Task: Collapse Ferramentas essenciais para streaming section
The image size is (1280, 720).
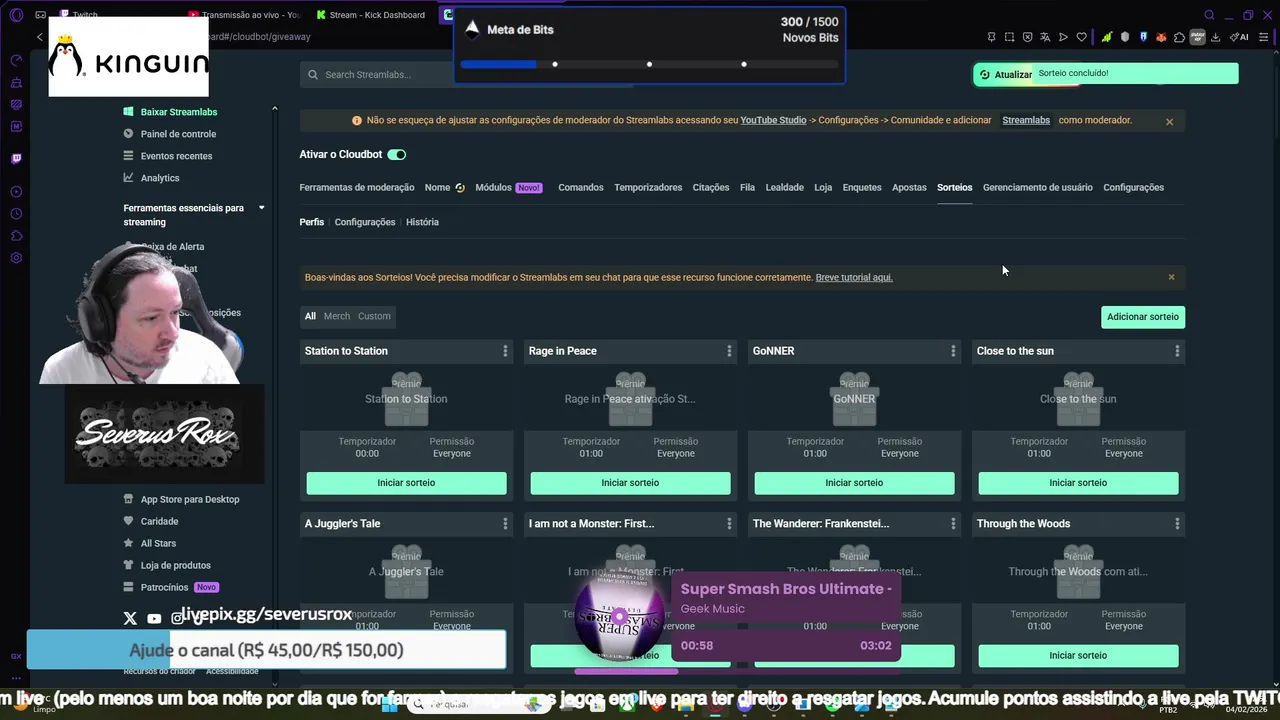Action: 262,208
